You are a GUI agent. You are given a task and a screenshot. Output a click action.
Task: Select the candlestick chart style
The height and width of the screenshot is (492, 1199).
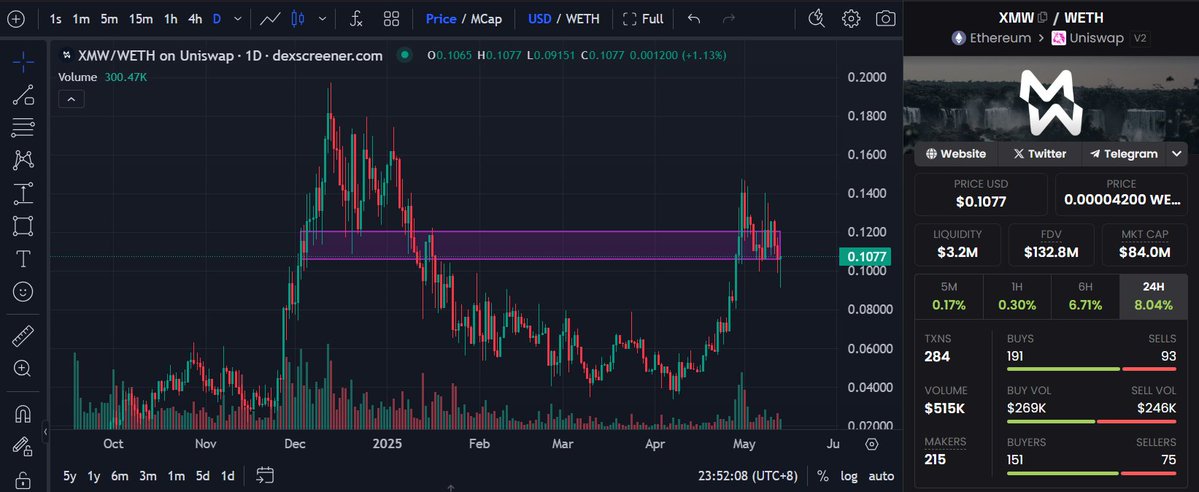pyautogui.click(x=298, y=19)
